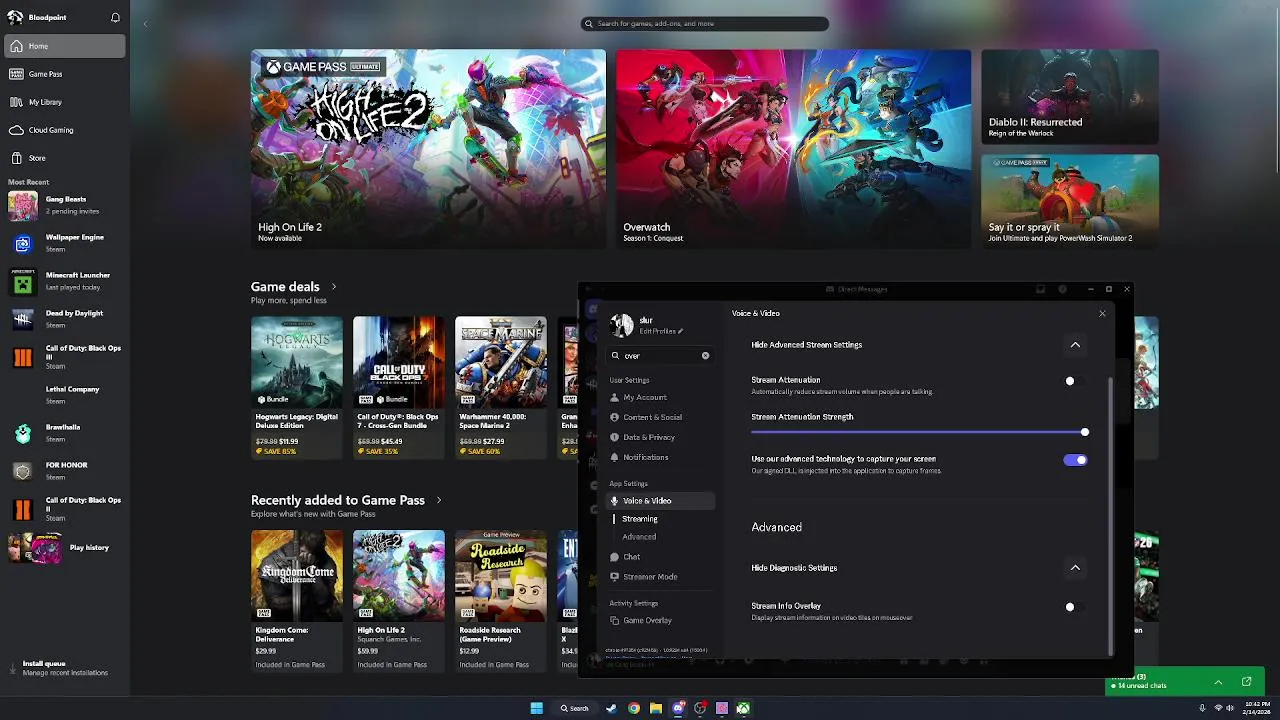Click Edit Profiles in Discord settings
Viewport: 1280px width, 720px height.
pyautogui.click(x=661, y=331)
